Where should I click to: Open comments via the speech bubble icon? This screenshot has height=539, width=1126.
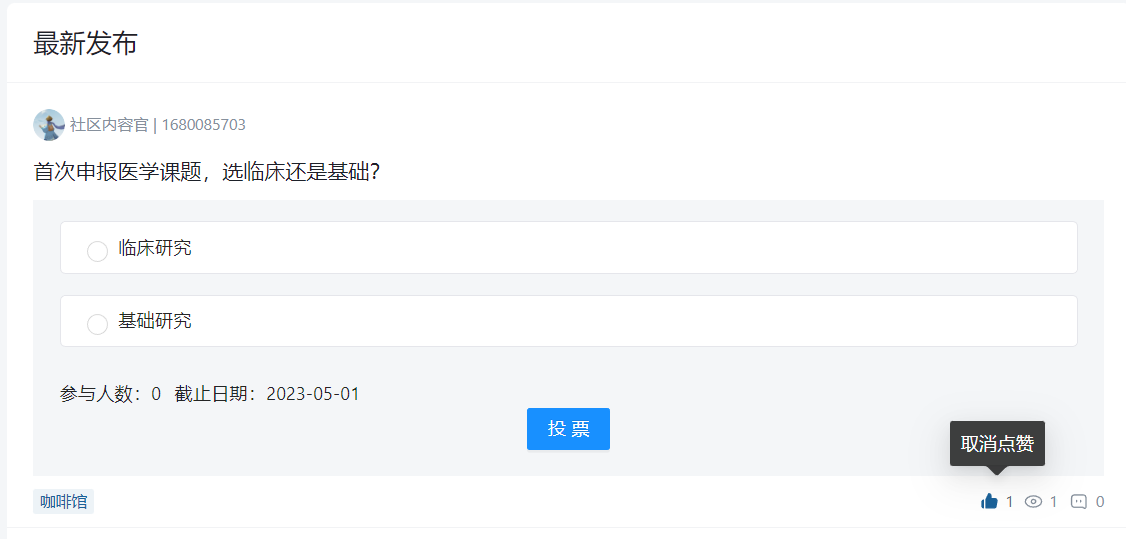pos(1079,501)
